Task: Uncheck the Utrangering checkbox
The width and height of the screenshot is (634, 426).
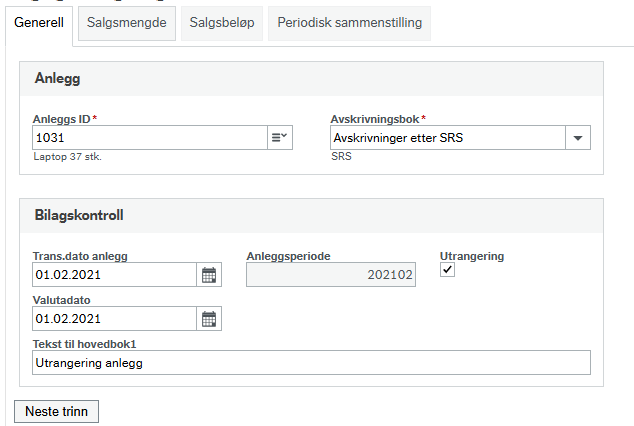Action: pos(447,270)
